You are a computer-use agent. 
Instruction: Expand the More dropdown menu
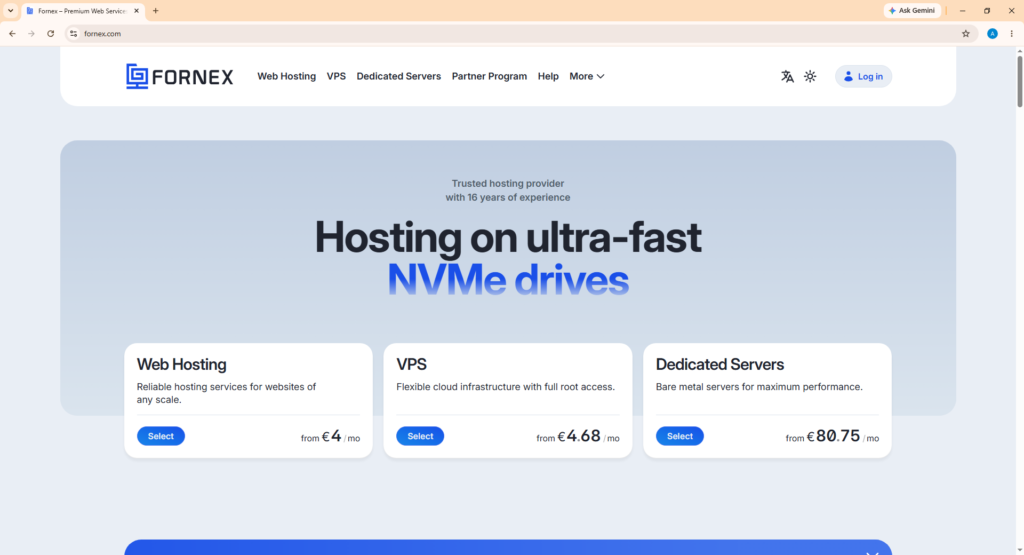[586, 76]
